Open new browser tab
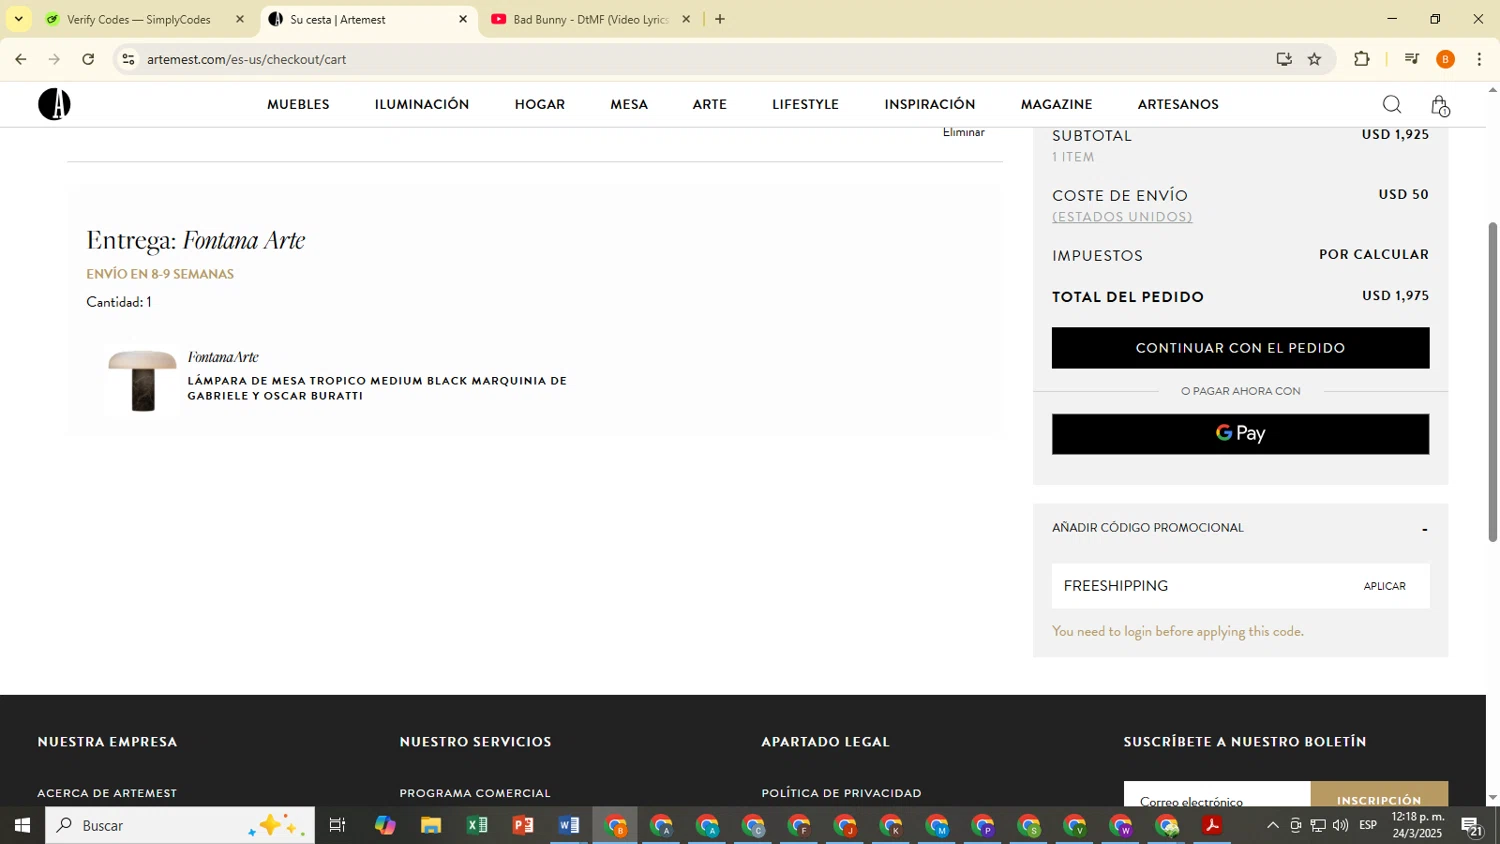 (720, 19)
